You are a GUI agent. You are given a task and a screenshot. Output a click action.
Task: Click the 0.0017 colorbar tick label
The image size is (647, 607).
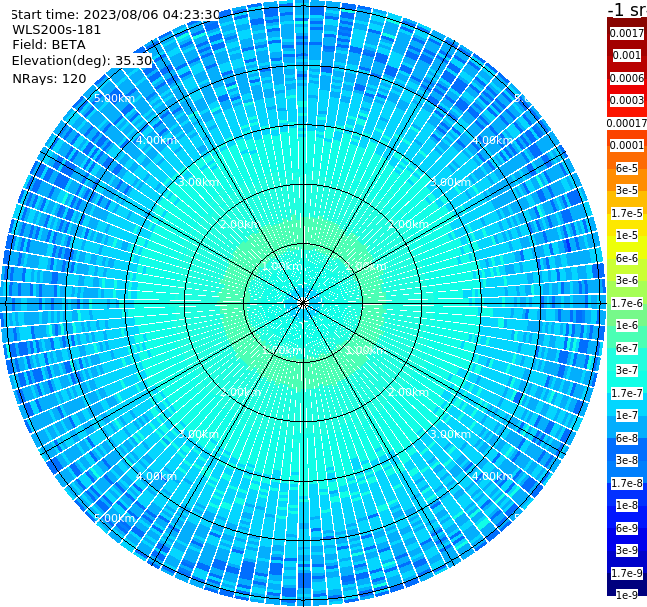[x=627, y=33]
